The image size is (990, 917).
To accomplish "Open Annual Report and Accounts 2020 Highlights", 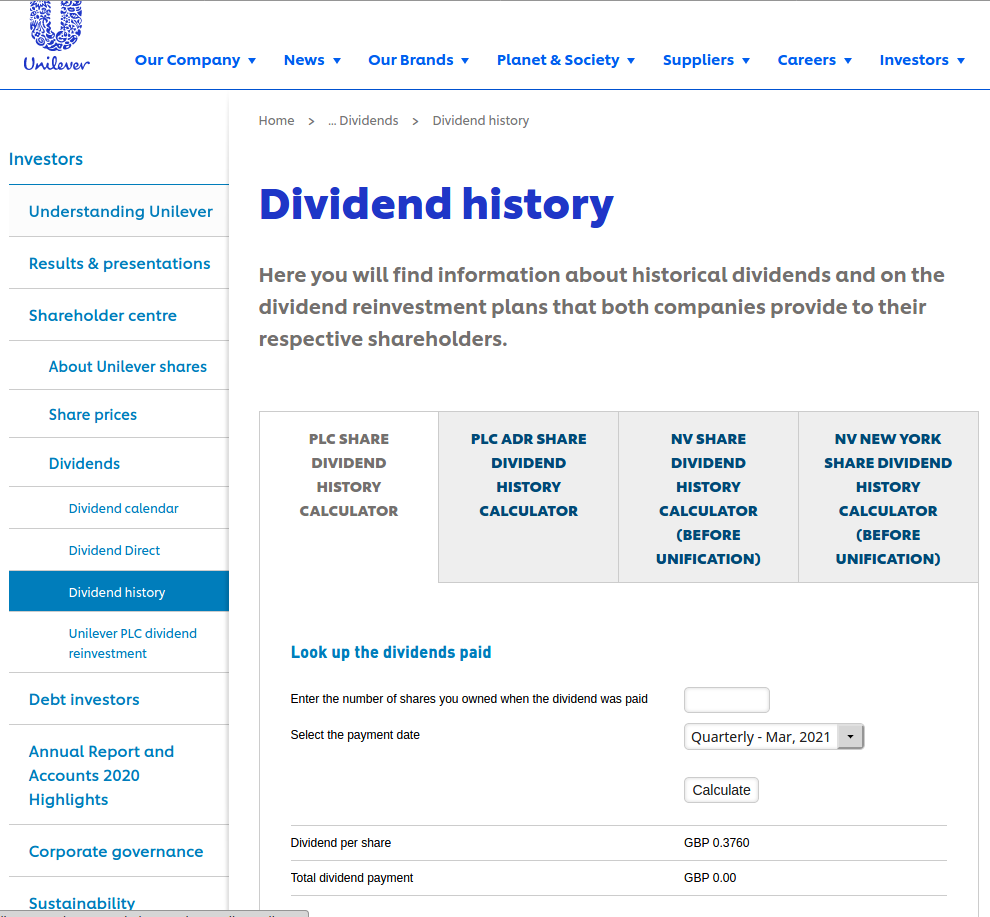I will [x=101, y=775].
